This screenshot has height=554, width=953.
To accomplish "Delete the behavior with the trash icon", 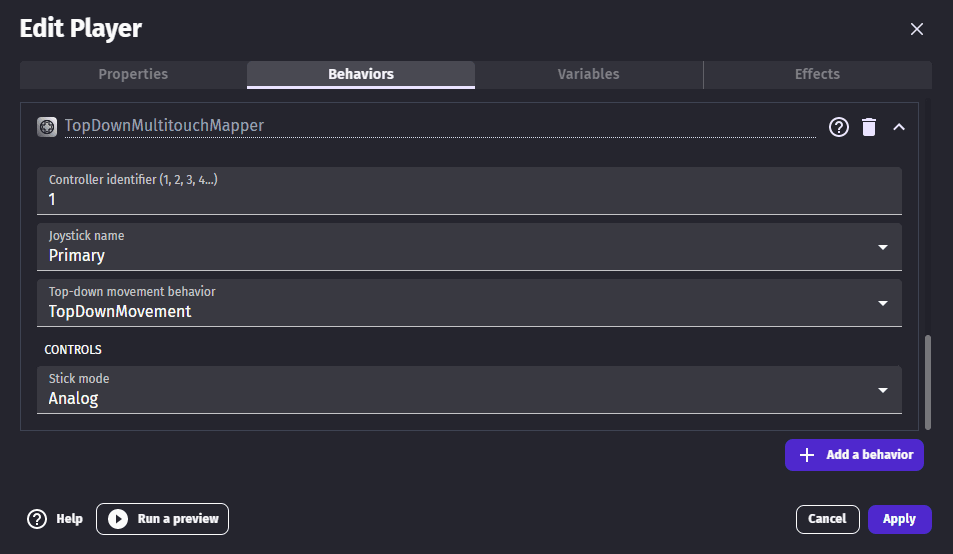I will click(x=869, y=127).
